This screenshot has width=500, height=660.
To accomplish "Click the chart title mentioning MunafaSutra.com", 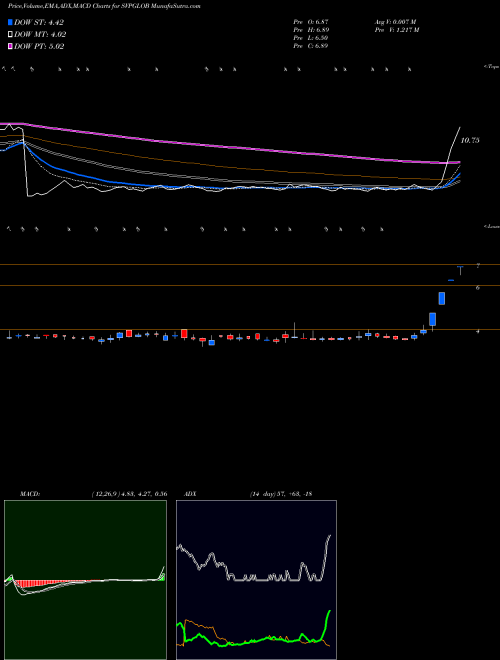I will point(104,6).
